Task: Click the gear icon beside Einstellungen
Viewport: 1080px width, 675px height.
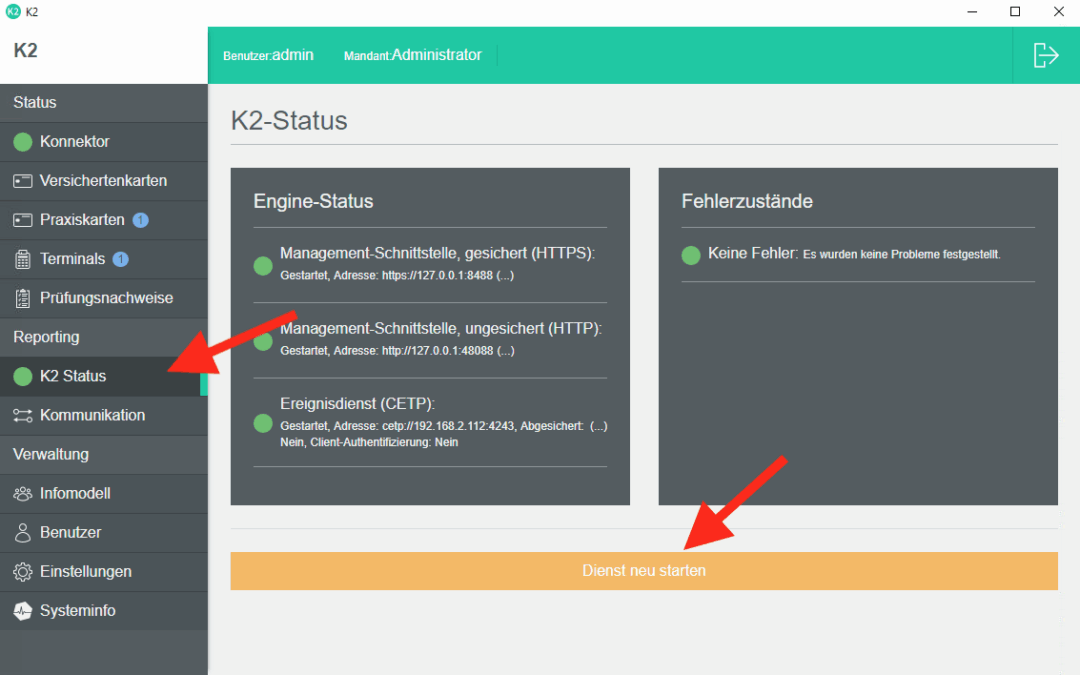Action: [23, 572]
